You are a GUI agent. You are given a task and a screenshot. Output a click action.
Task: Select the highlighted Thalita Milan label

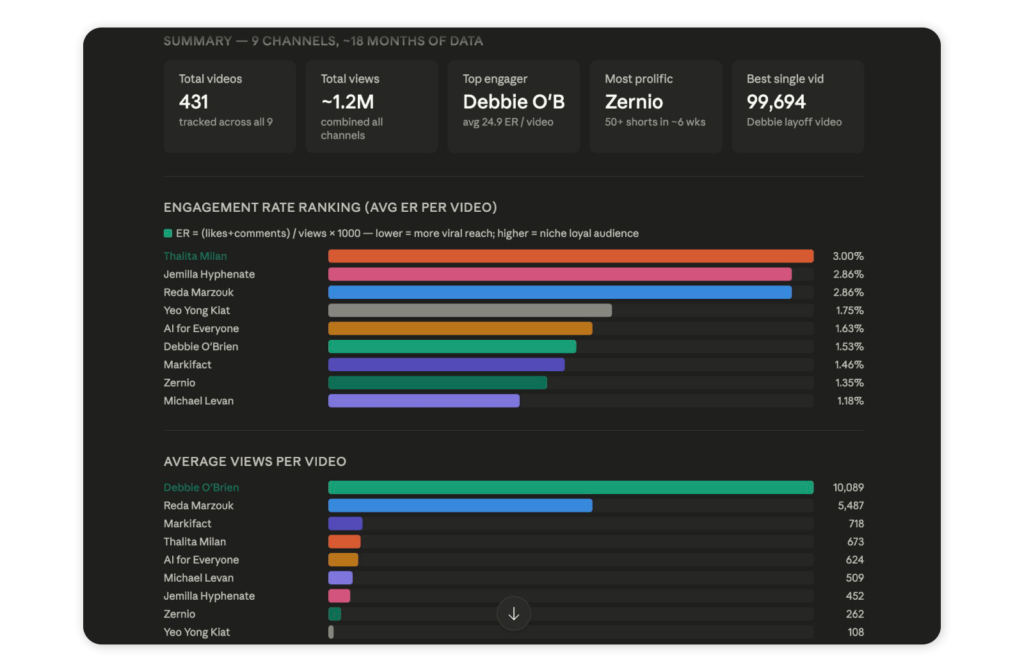195,256
